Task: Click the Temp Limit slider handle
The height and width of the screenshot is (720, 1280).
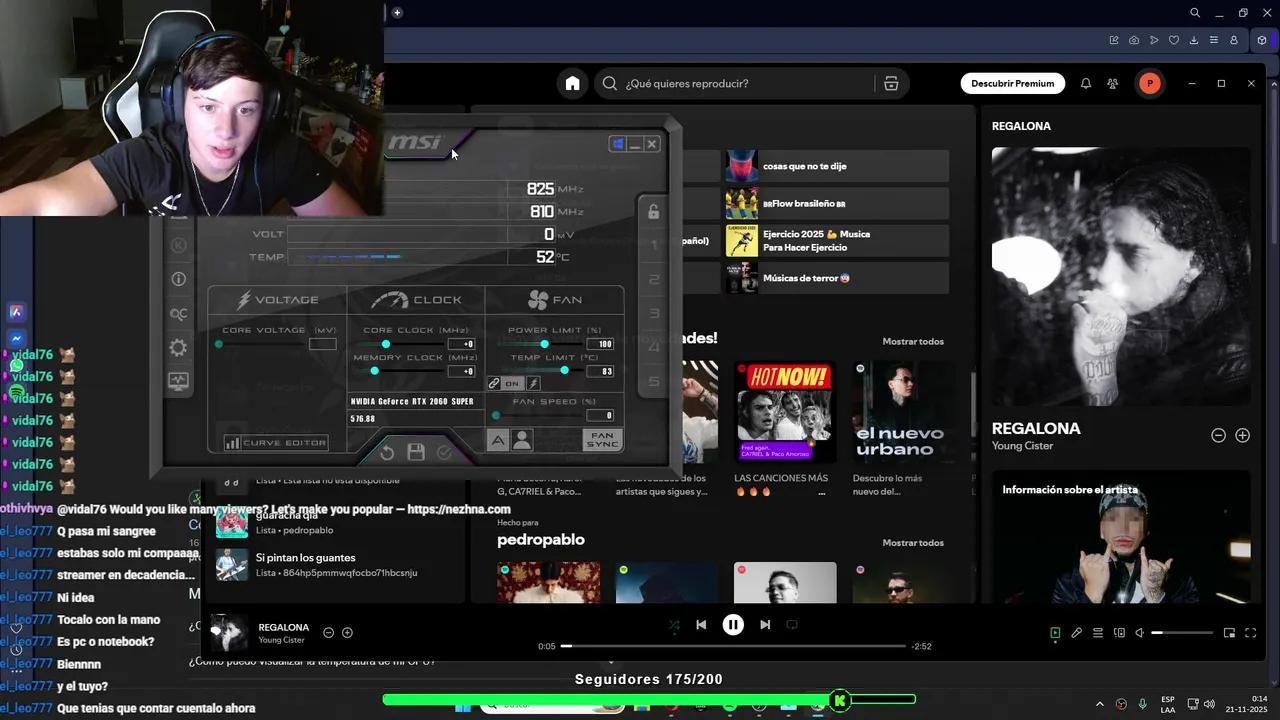Action: tap(564, 371)
